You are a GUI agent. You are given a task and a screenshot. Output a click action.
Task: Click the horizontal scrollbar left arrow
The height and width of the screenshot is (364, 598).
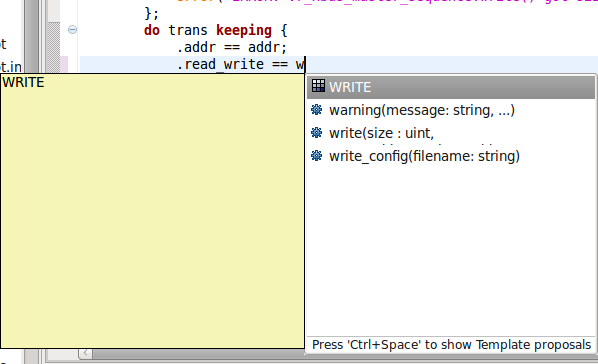point(85,353)
